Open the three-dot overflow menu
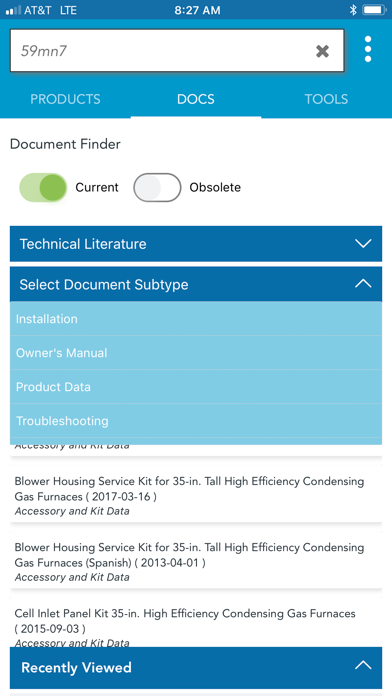 368,49
